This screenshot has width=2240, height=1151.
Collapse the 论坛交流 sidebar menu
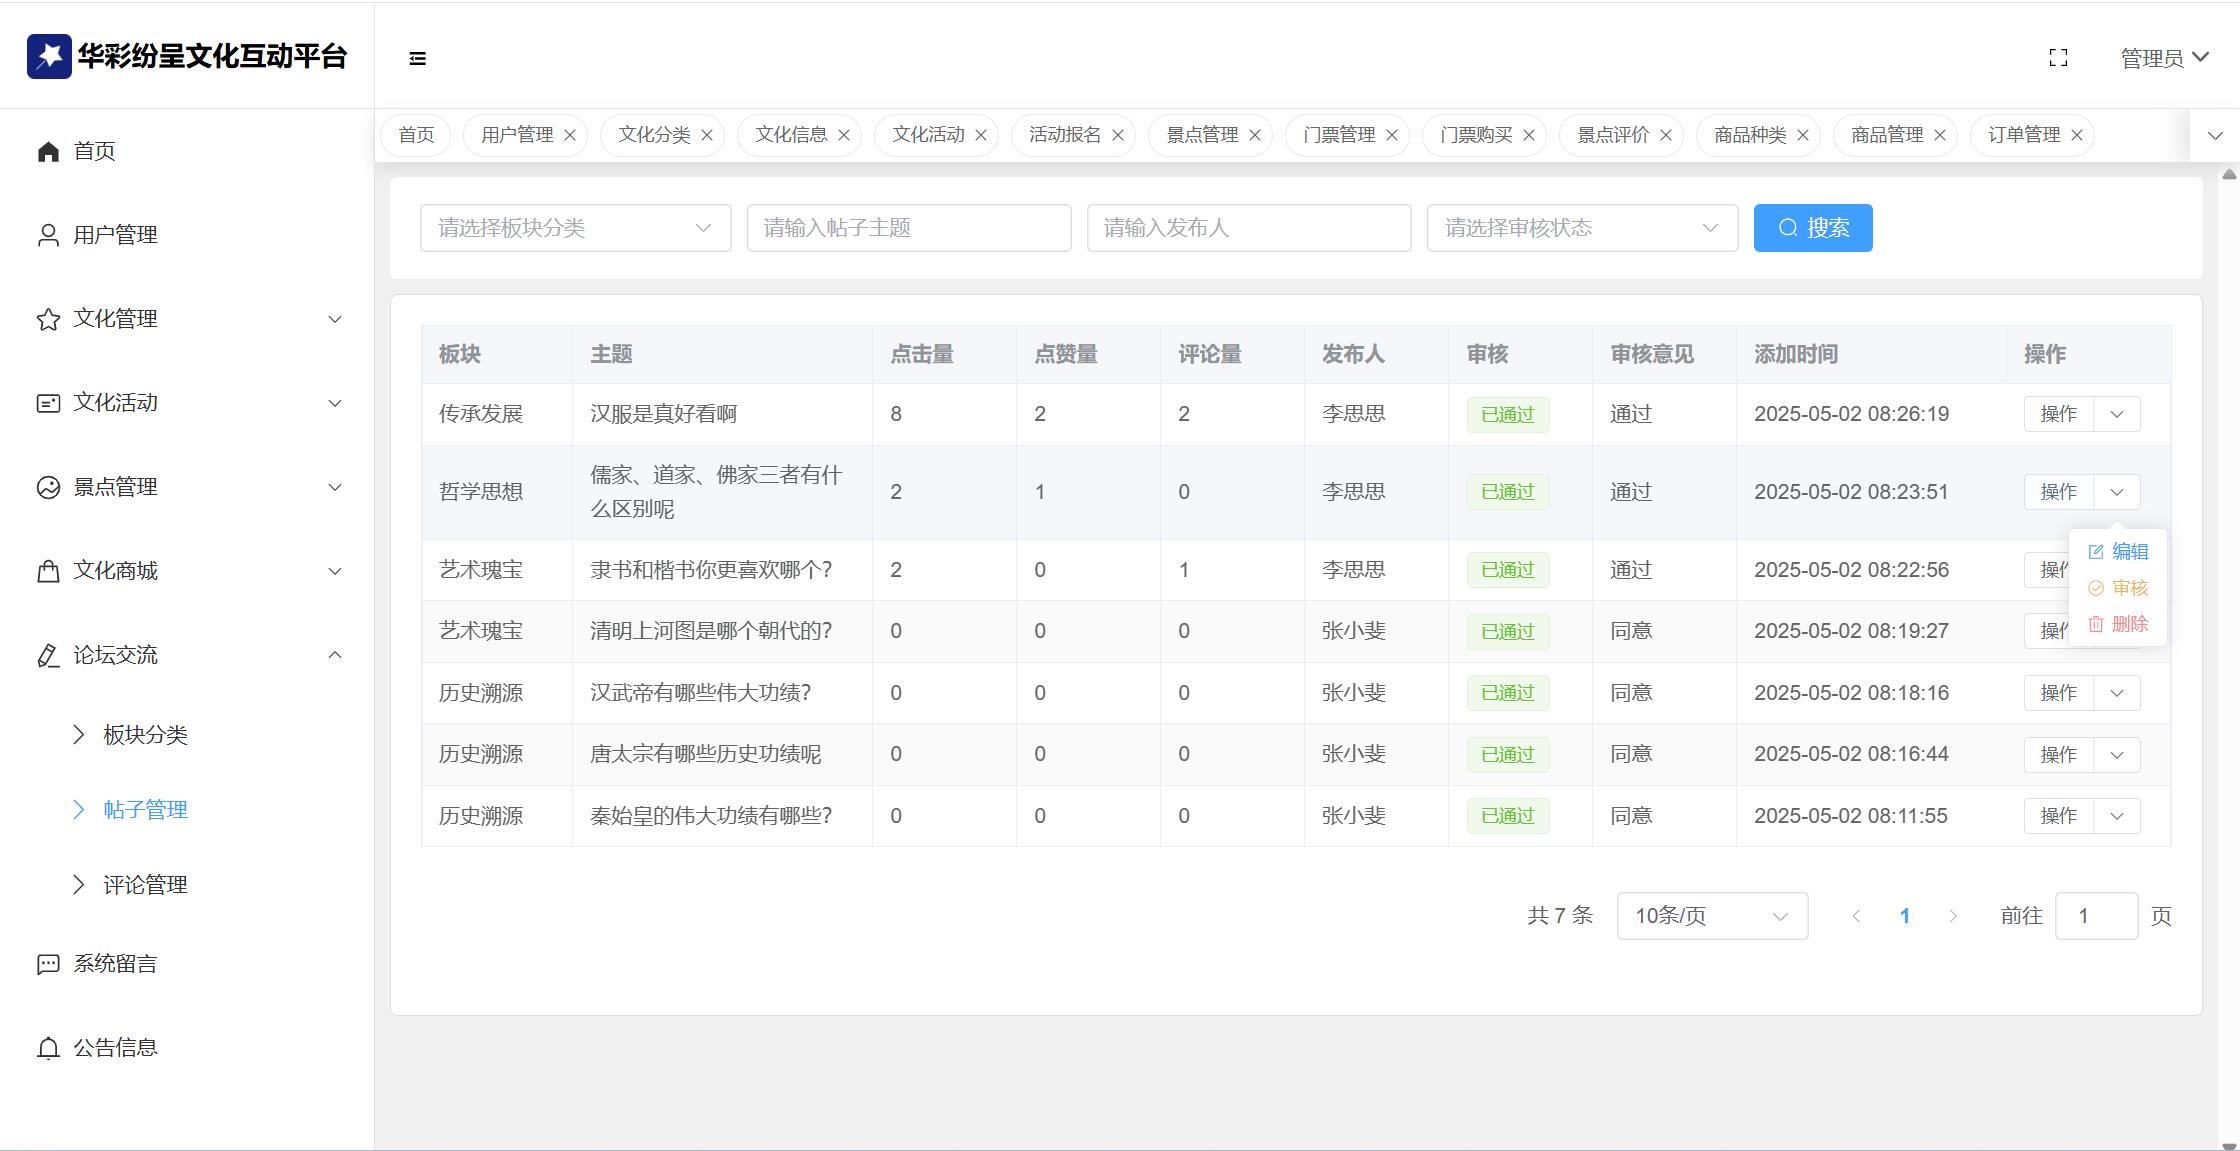click(x=188, y=655)
